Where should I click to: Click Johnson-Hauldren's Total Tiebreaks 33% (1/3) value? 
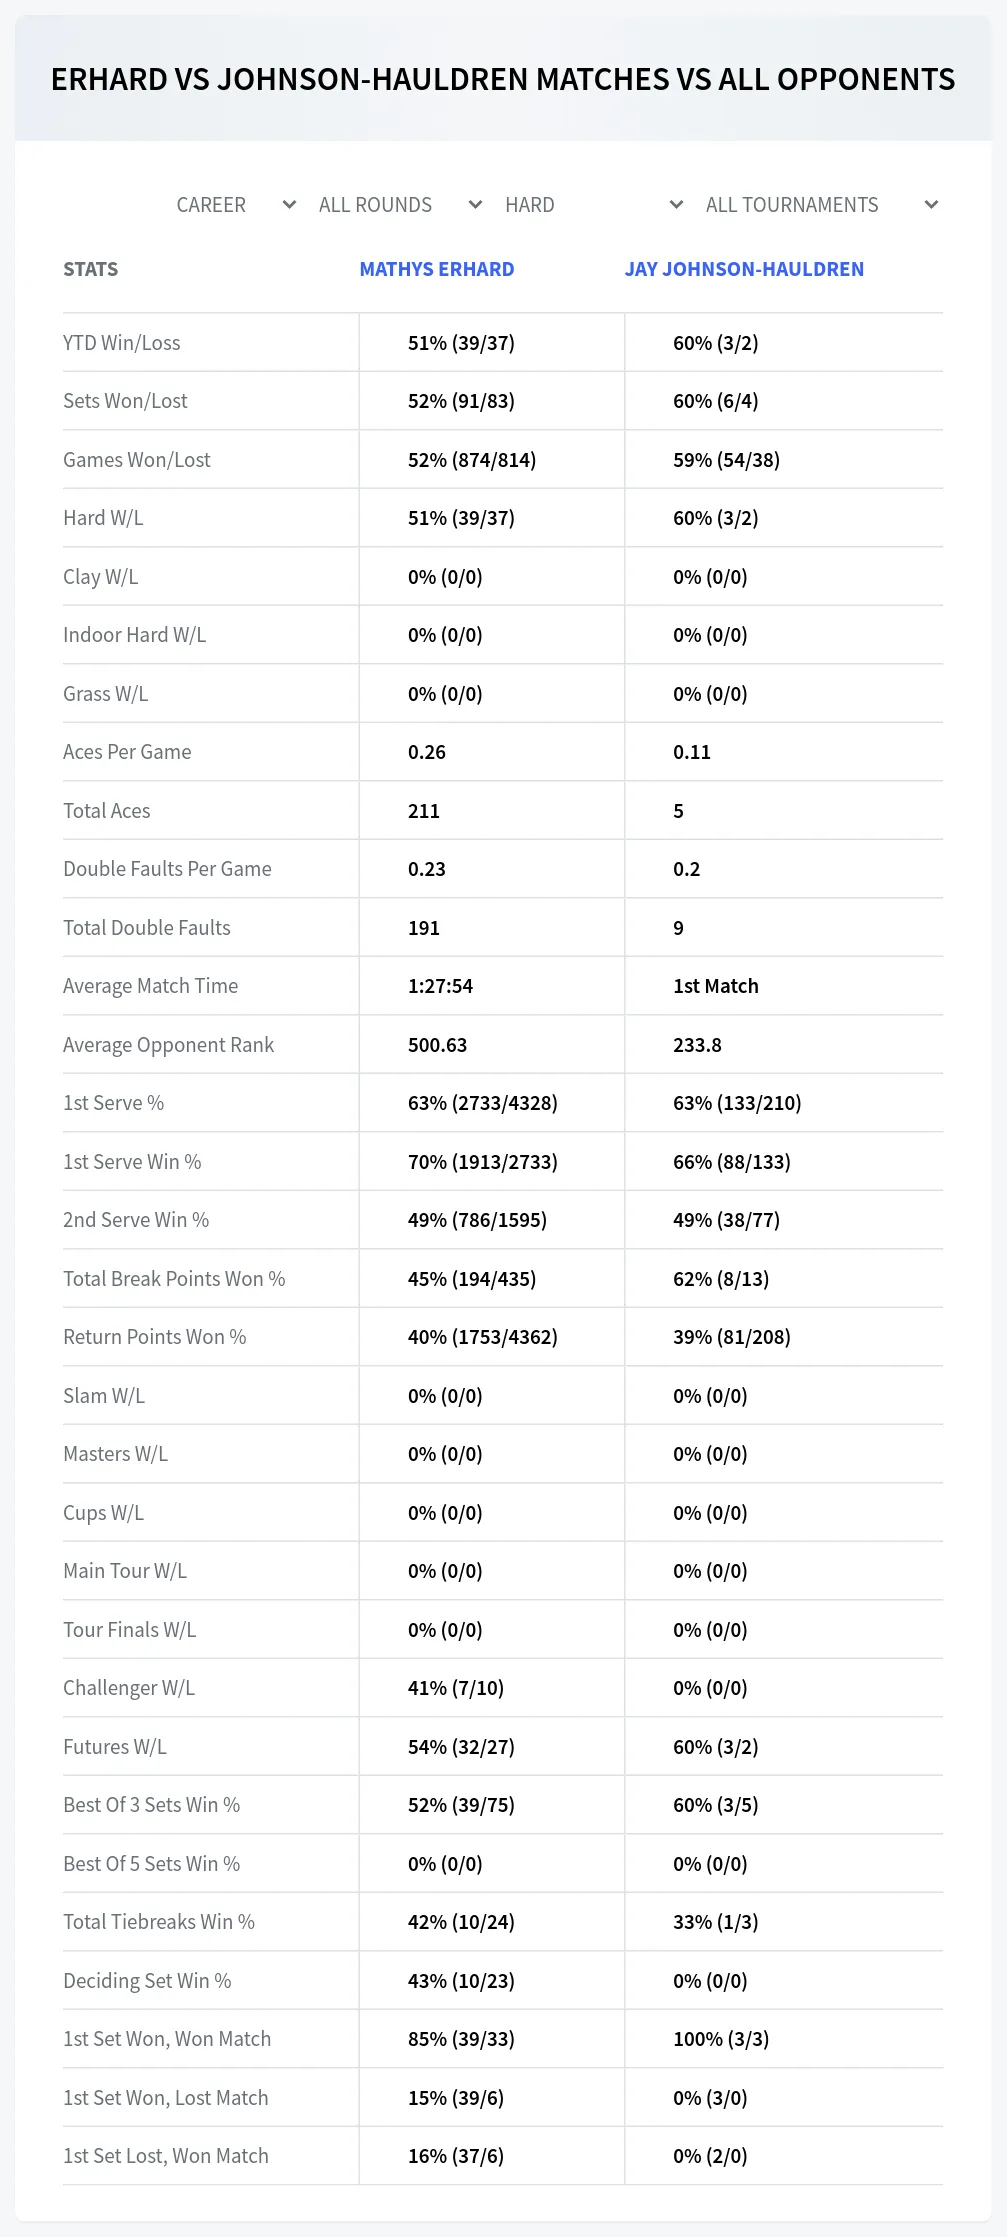pos(716,1922)
